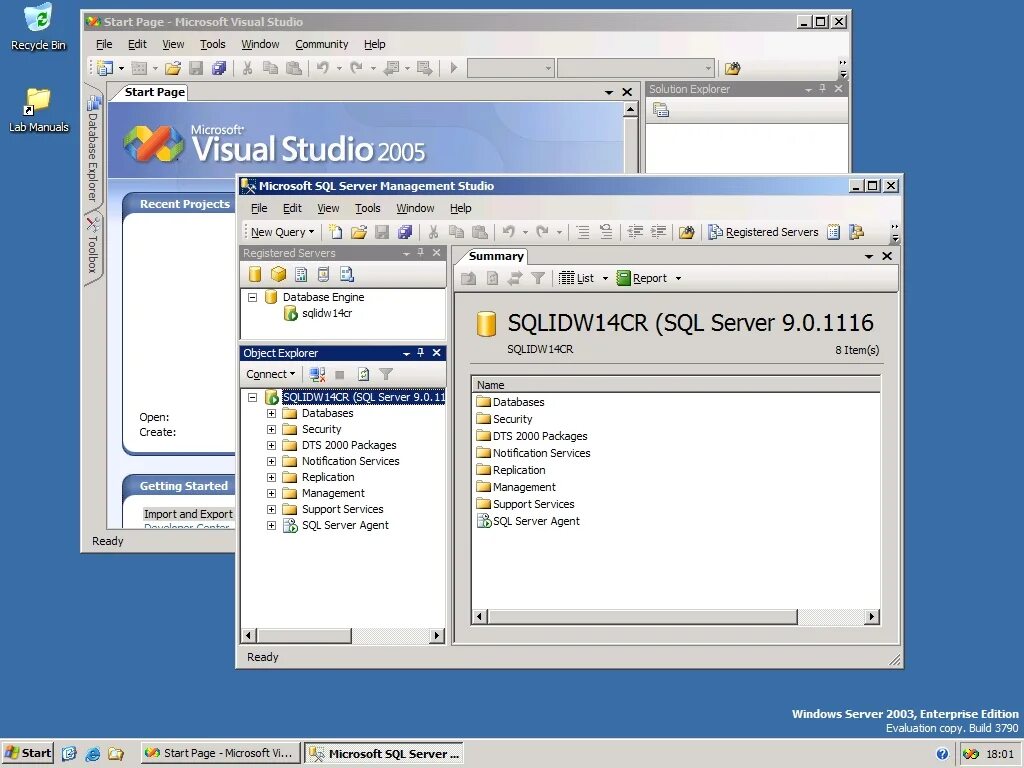
Task: Click the Name column header in Summary
Action: (x=676, y=385)
